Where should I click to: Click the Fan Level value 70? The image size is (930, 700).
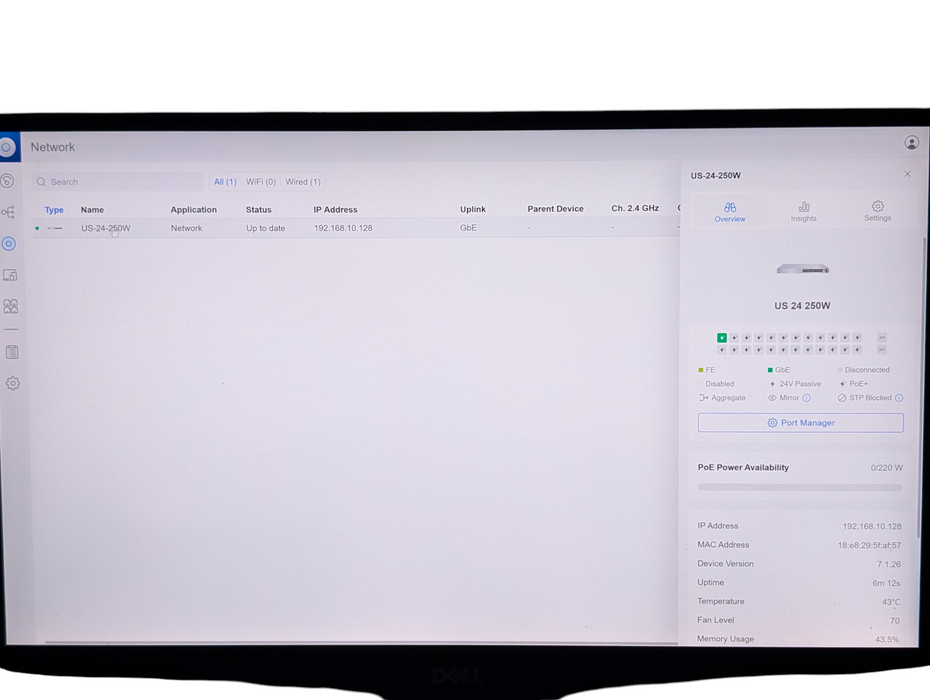pyautogui.click(x=894, y=621)
